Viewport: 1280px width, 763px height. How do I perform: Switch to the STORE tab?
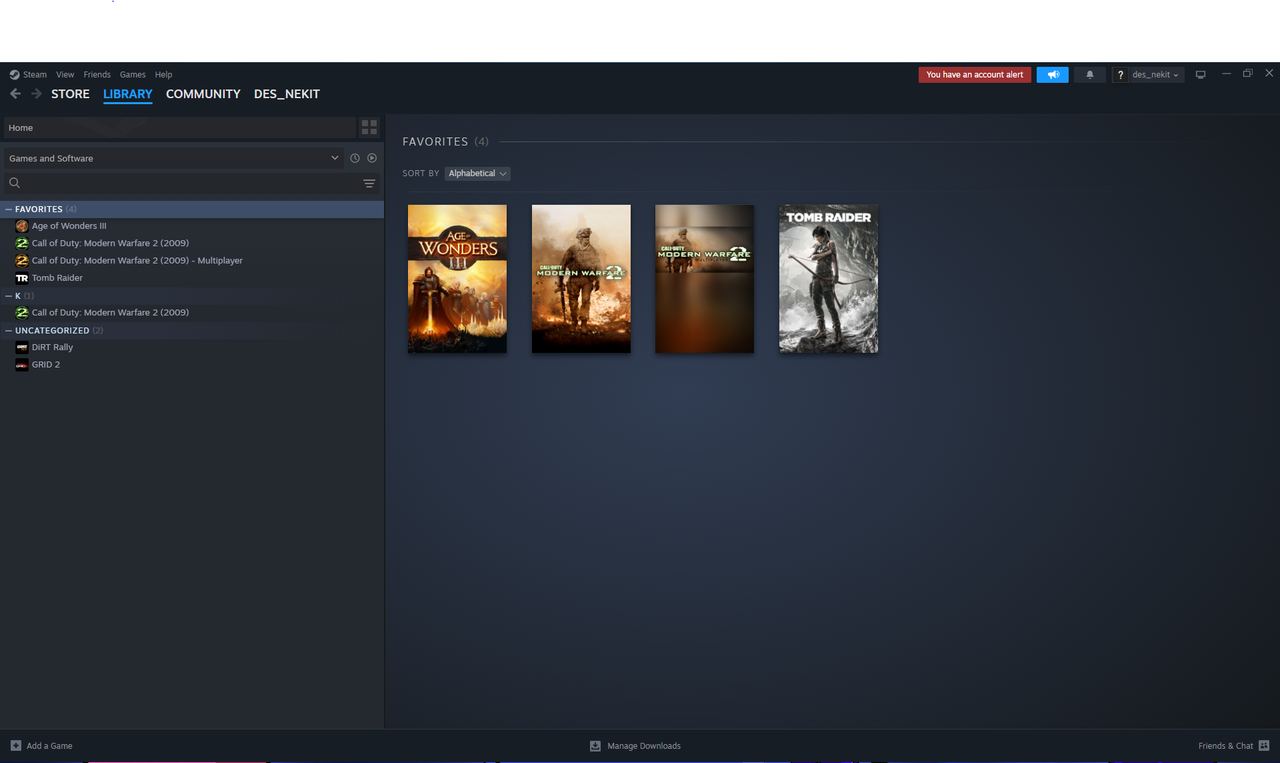click(70, 94)
